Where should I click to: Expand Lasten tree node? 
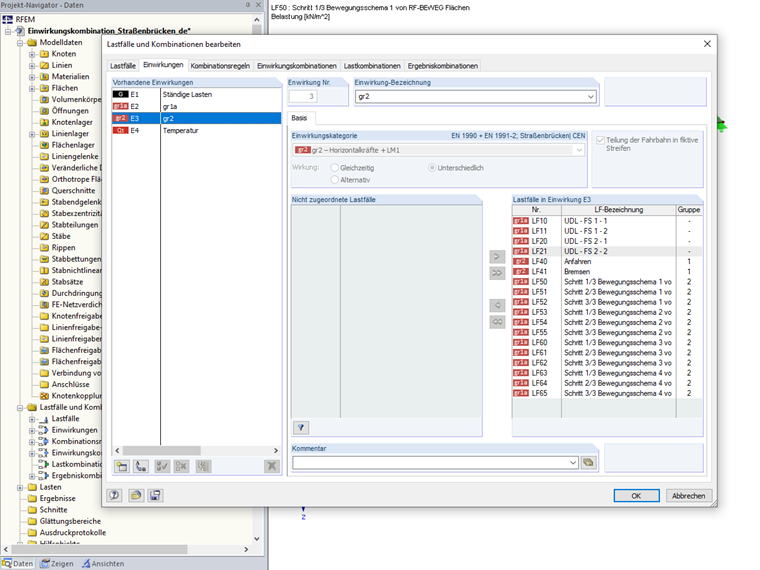coord(20,488)
